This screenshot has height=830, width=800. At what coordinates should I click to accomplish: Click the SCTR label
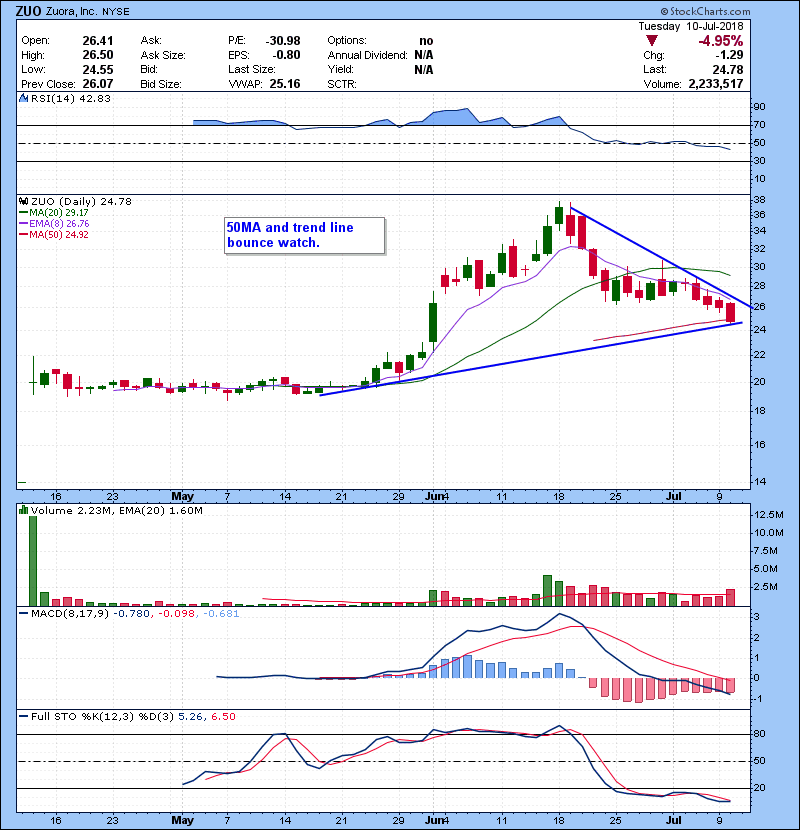pos(342,84)
